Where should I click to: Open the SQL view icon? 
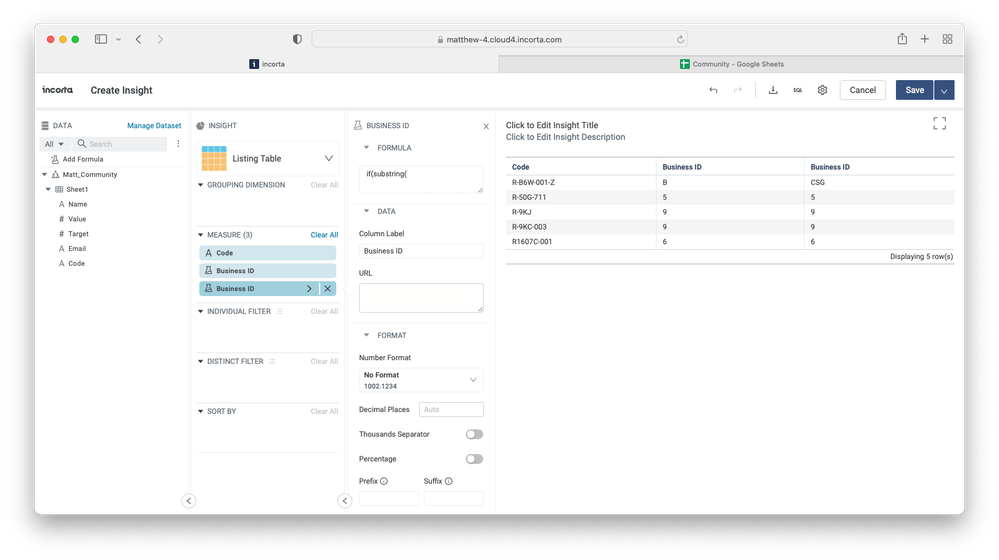[798, 90]
